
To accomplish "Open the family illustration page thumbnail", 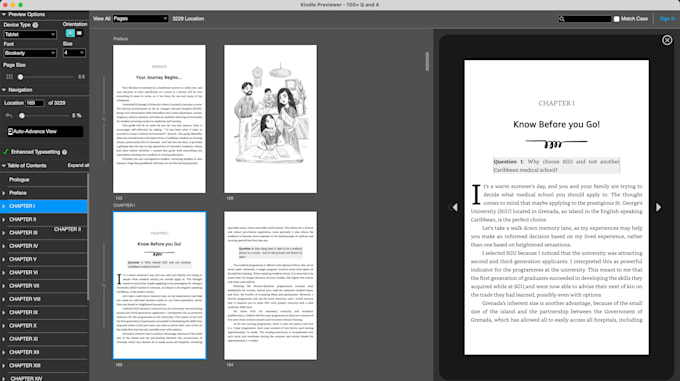I will pyautogui.click(x=270, y=119).
